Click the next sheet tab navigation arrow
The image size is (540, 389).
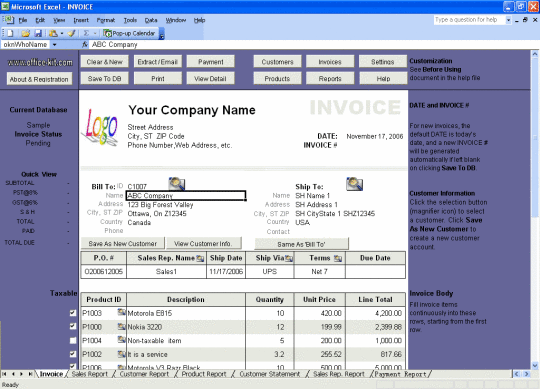21,374
